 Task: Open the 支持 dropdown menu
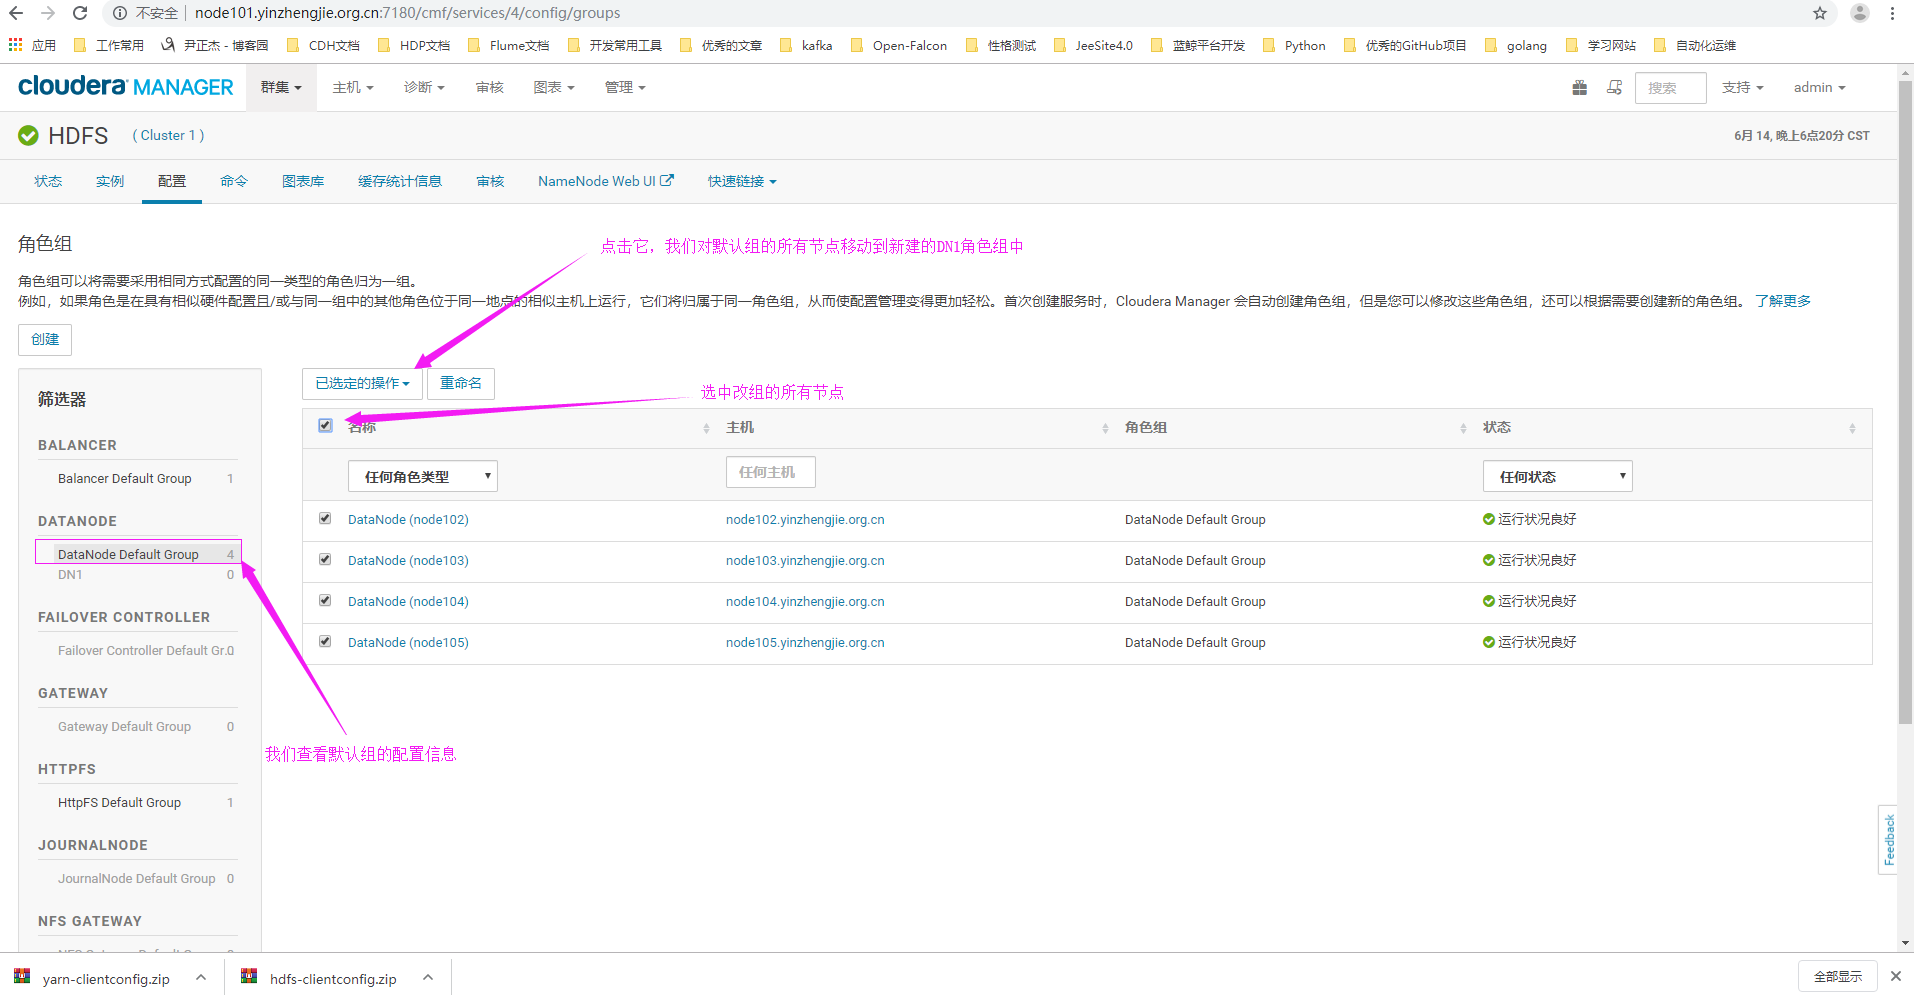pyautogui.click(x=1742, y=87)
